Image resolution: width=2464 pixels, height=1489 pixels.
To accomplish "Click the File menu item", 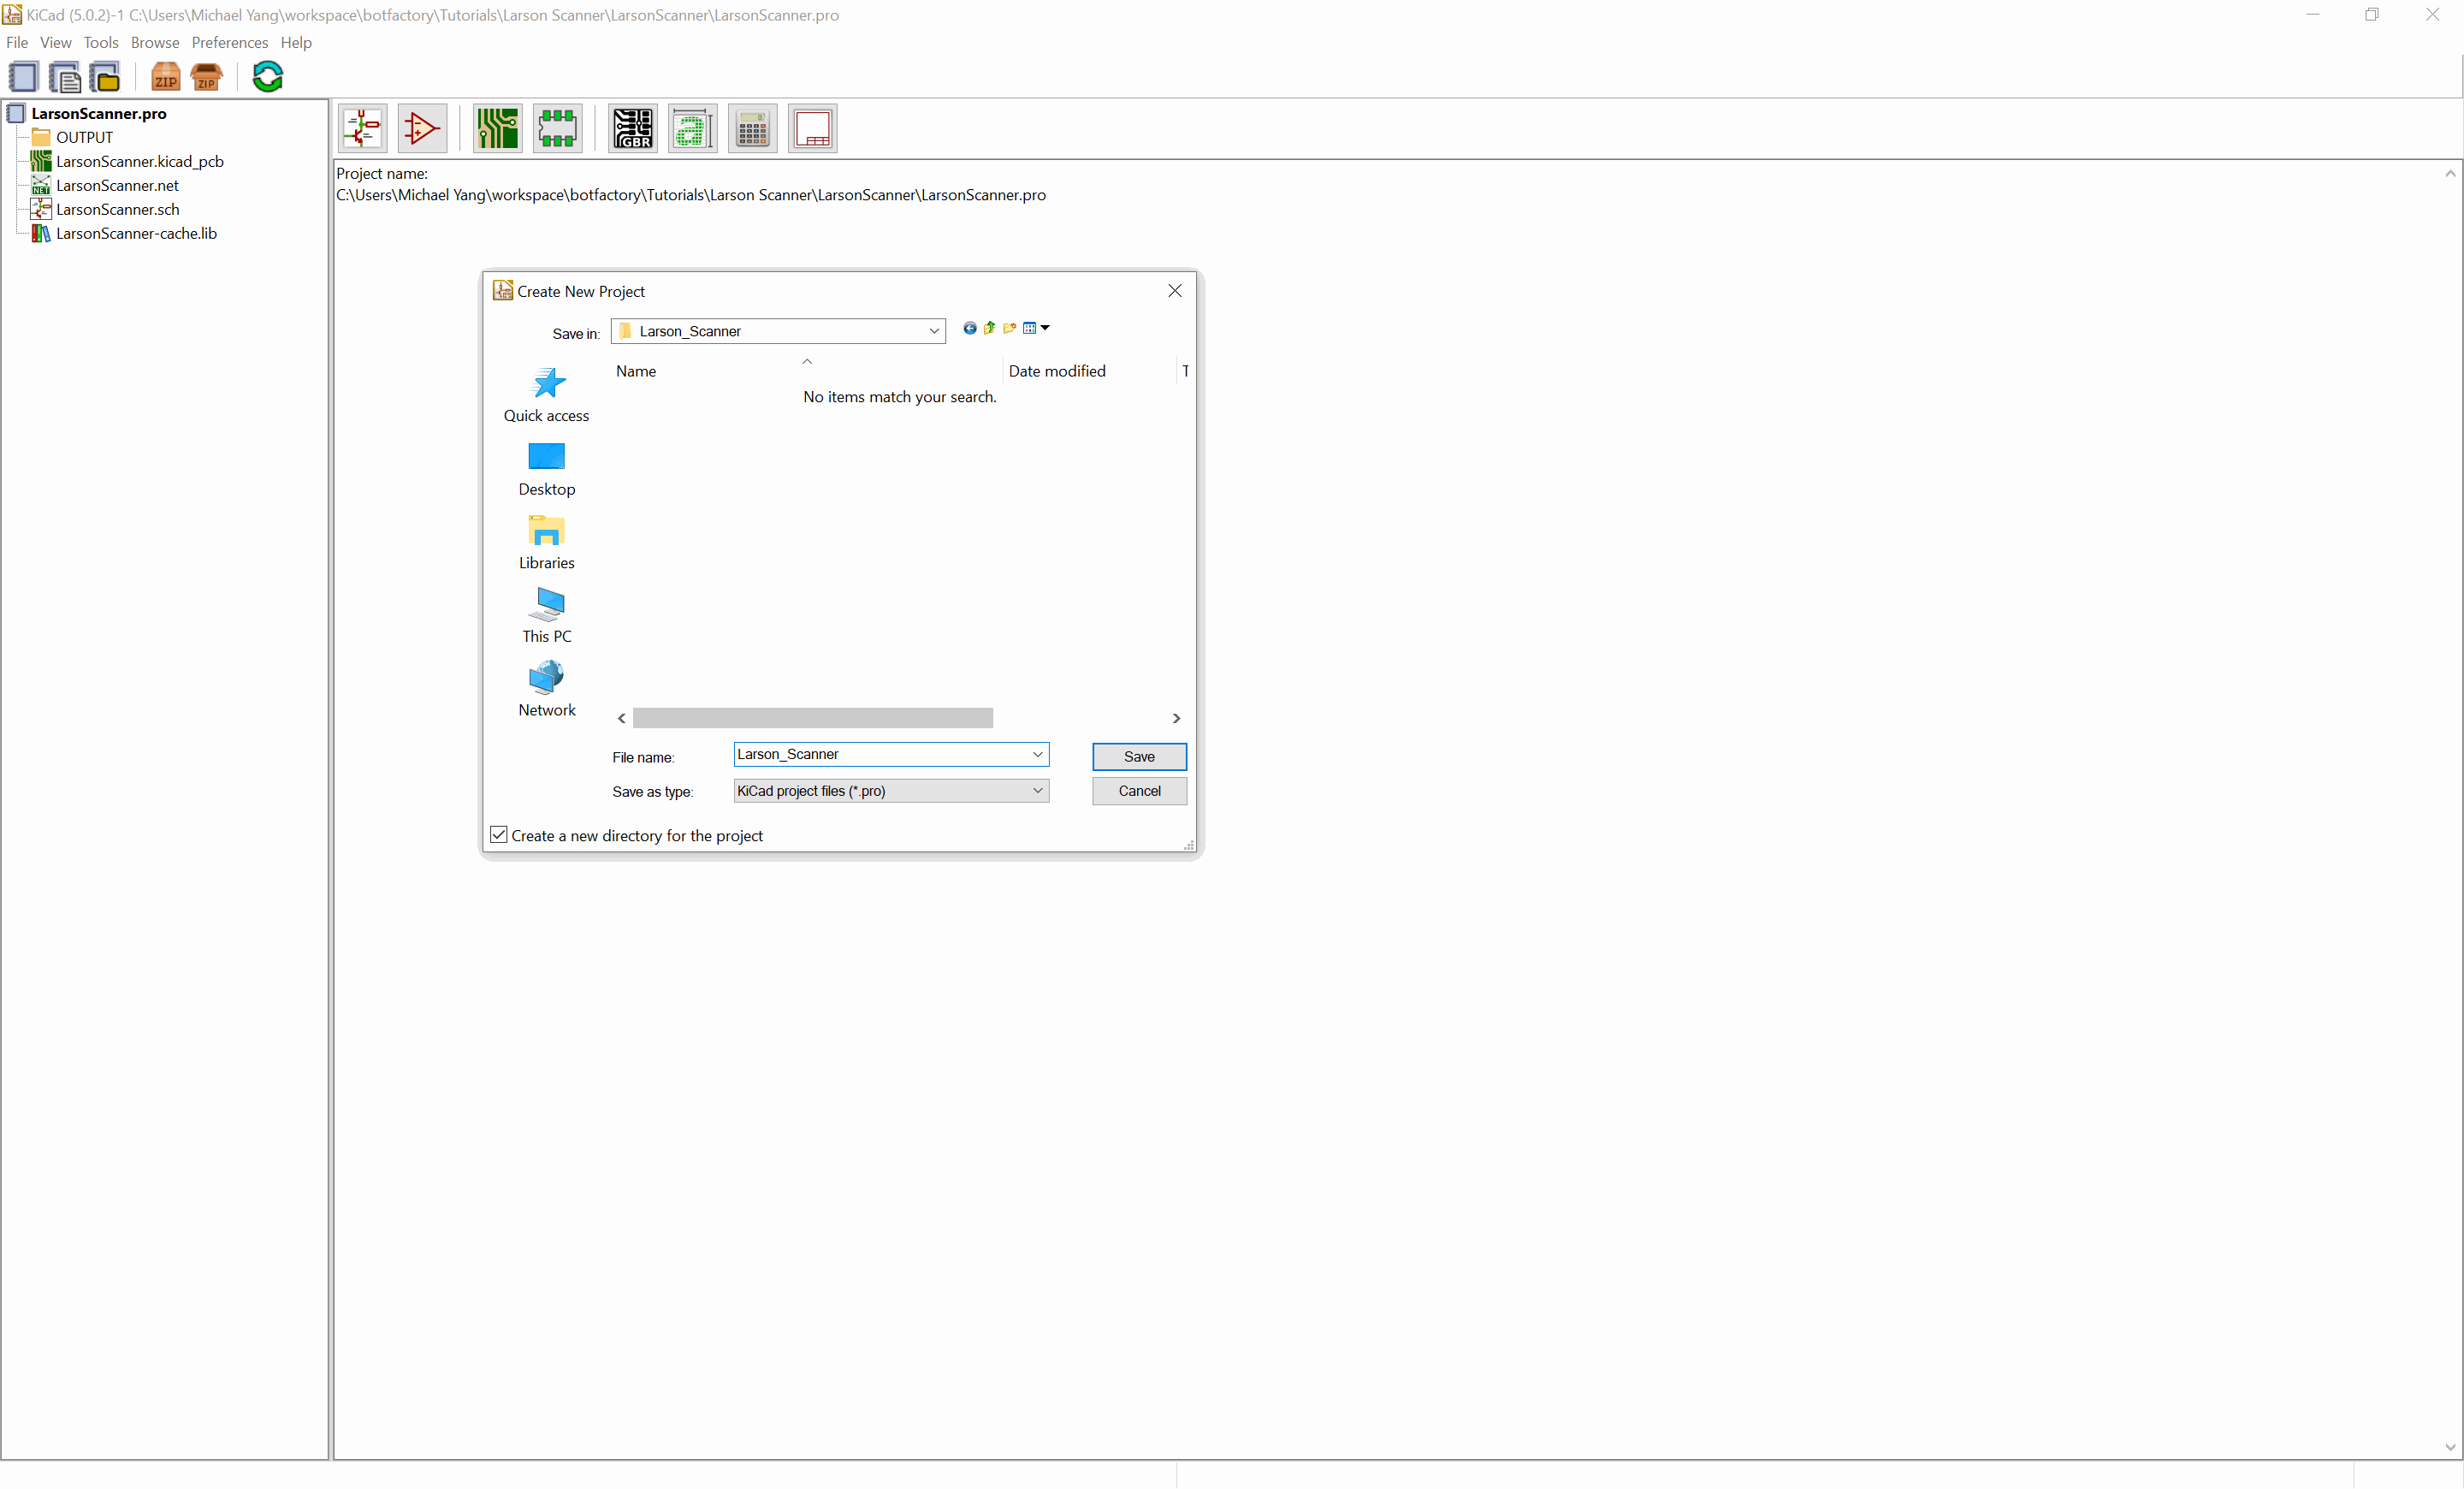I will [x=18, y=42].
